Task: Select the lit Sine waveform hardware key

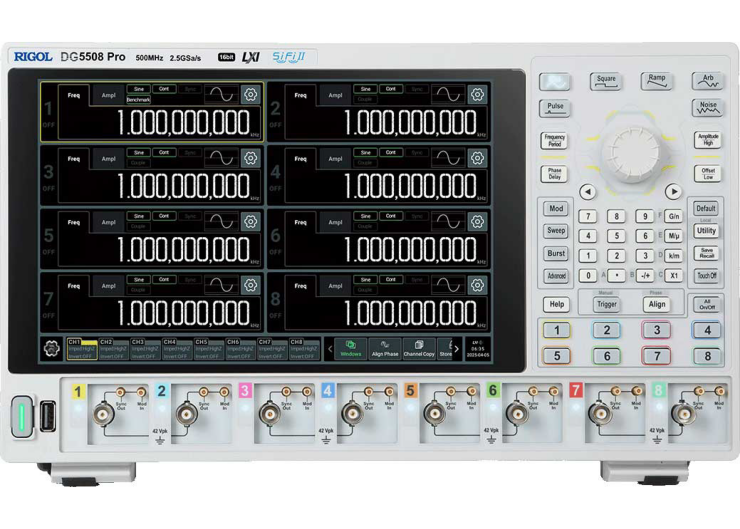Action: coord(555,82)
